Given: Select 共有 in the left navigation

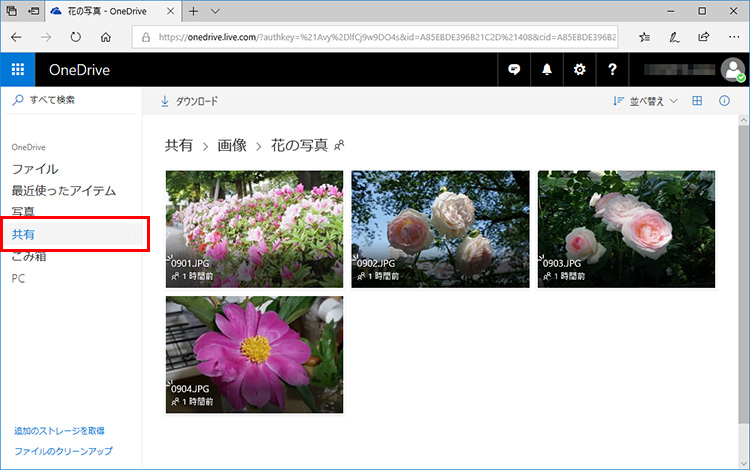Looking at the screenshot, I should tap(23, 234).
